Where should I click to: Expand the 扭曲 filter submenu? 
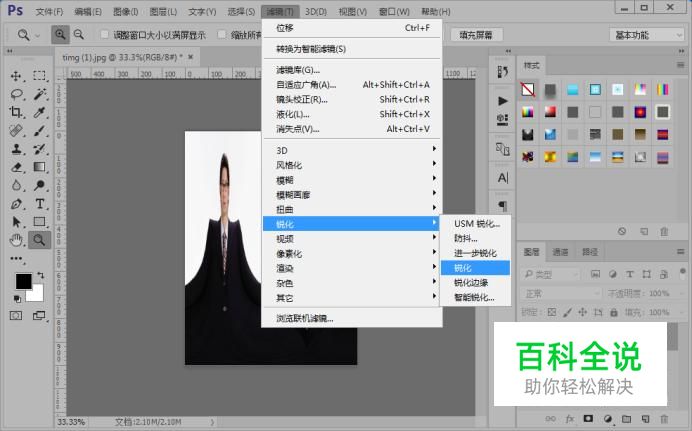coord(352,210)
